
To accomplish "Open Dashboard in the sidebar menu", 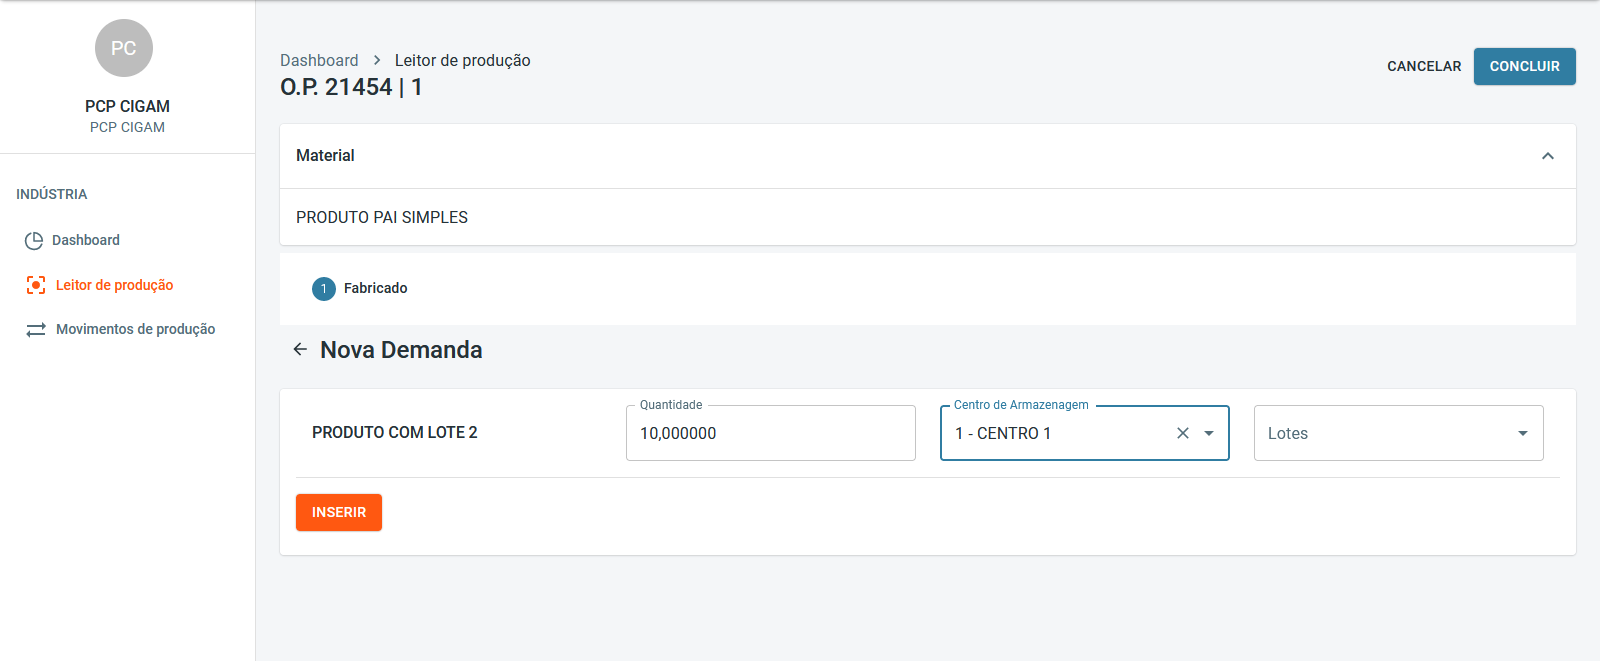I will (x=86, y=241).
